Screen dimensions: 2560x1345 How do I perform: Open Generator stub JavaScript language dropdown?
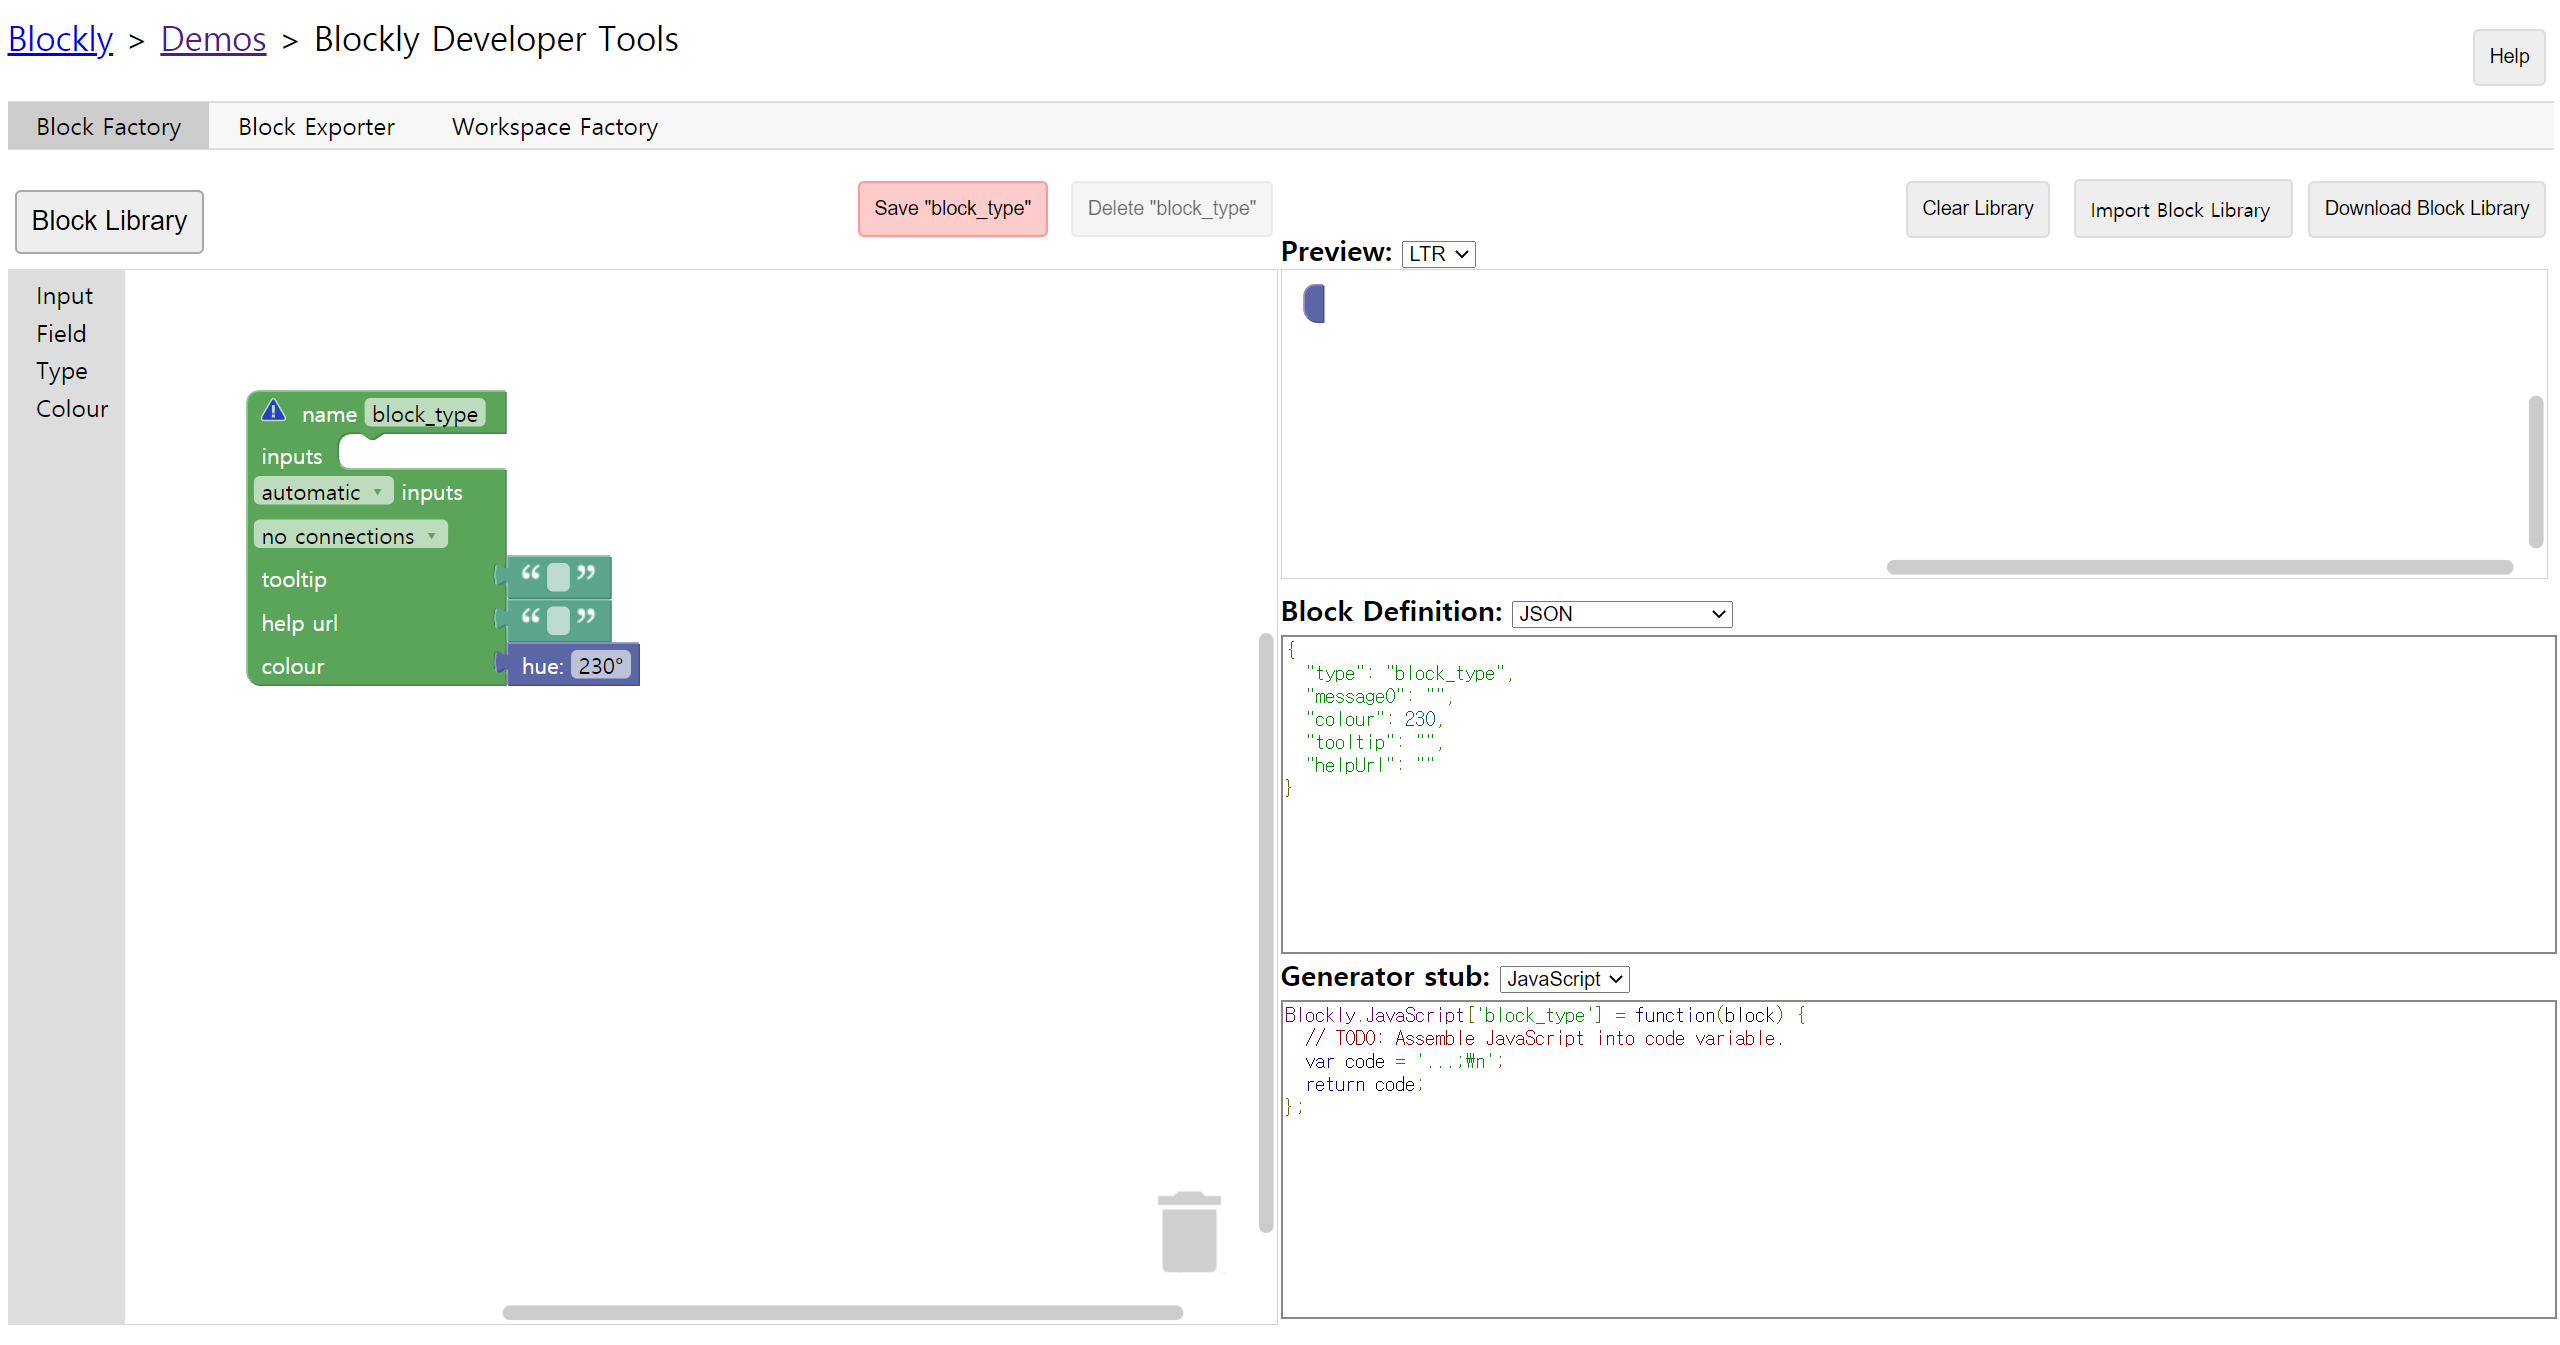pyautogui.click(x=1563, y=979)
